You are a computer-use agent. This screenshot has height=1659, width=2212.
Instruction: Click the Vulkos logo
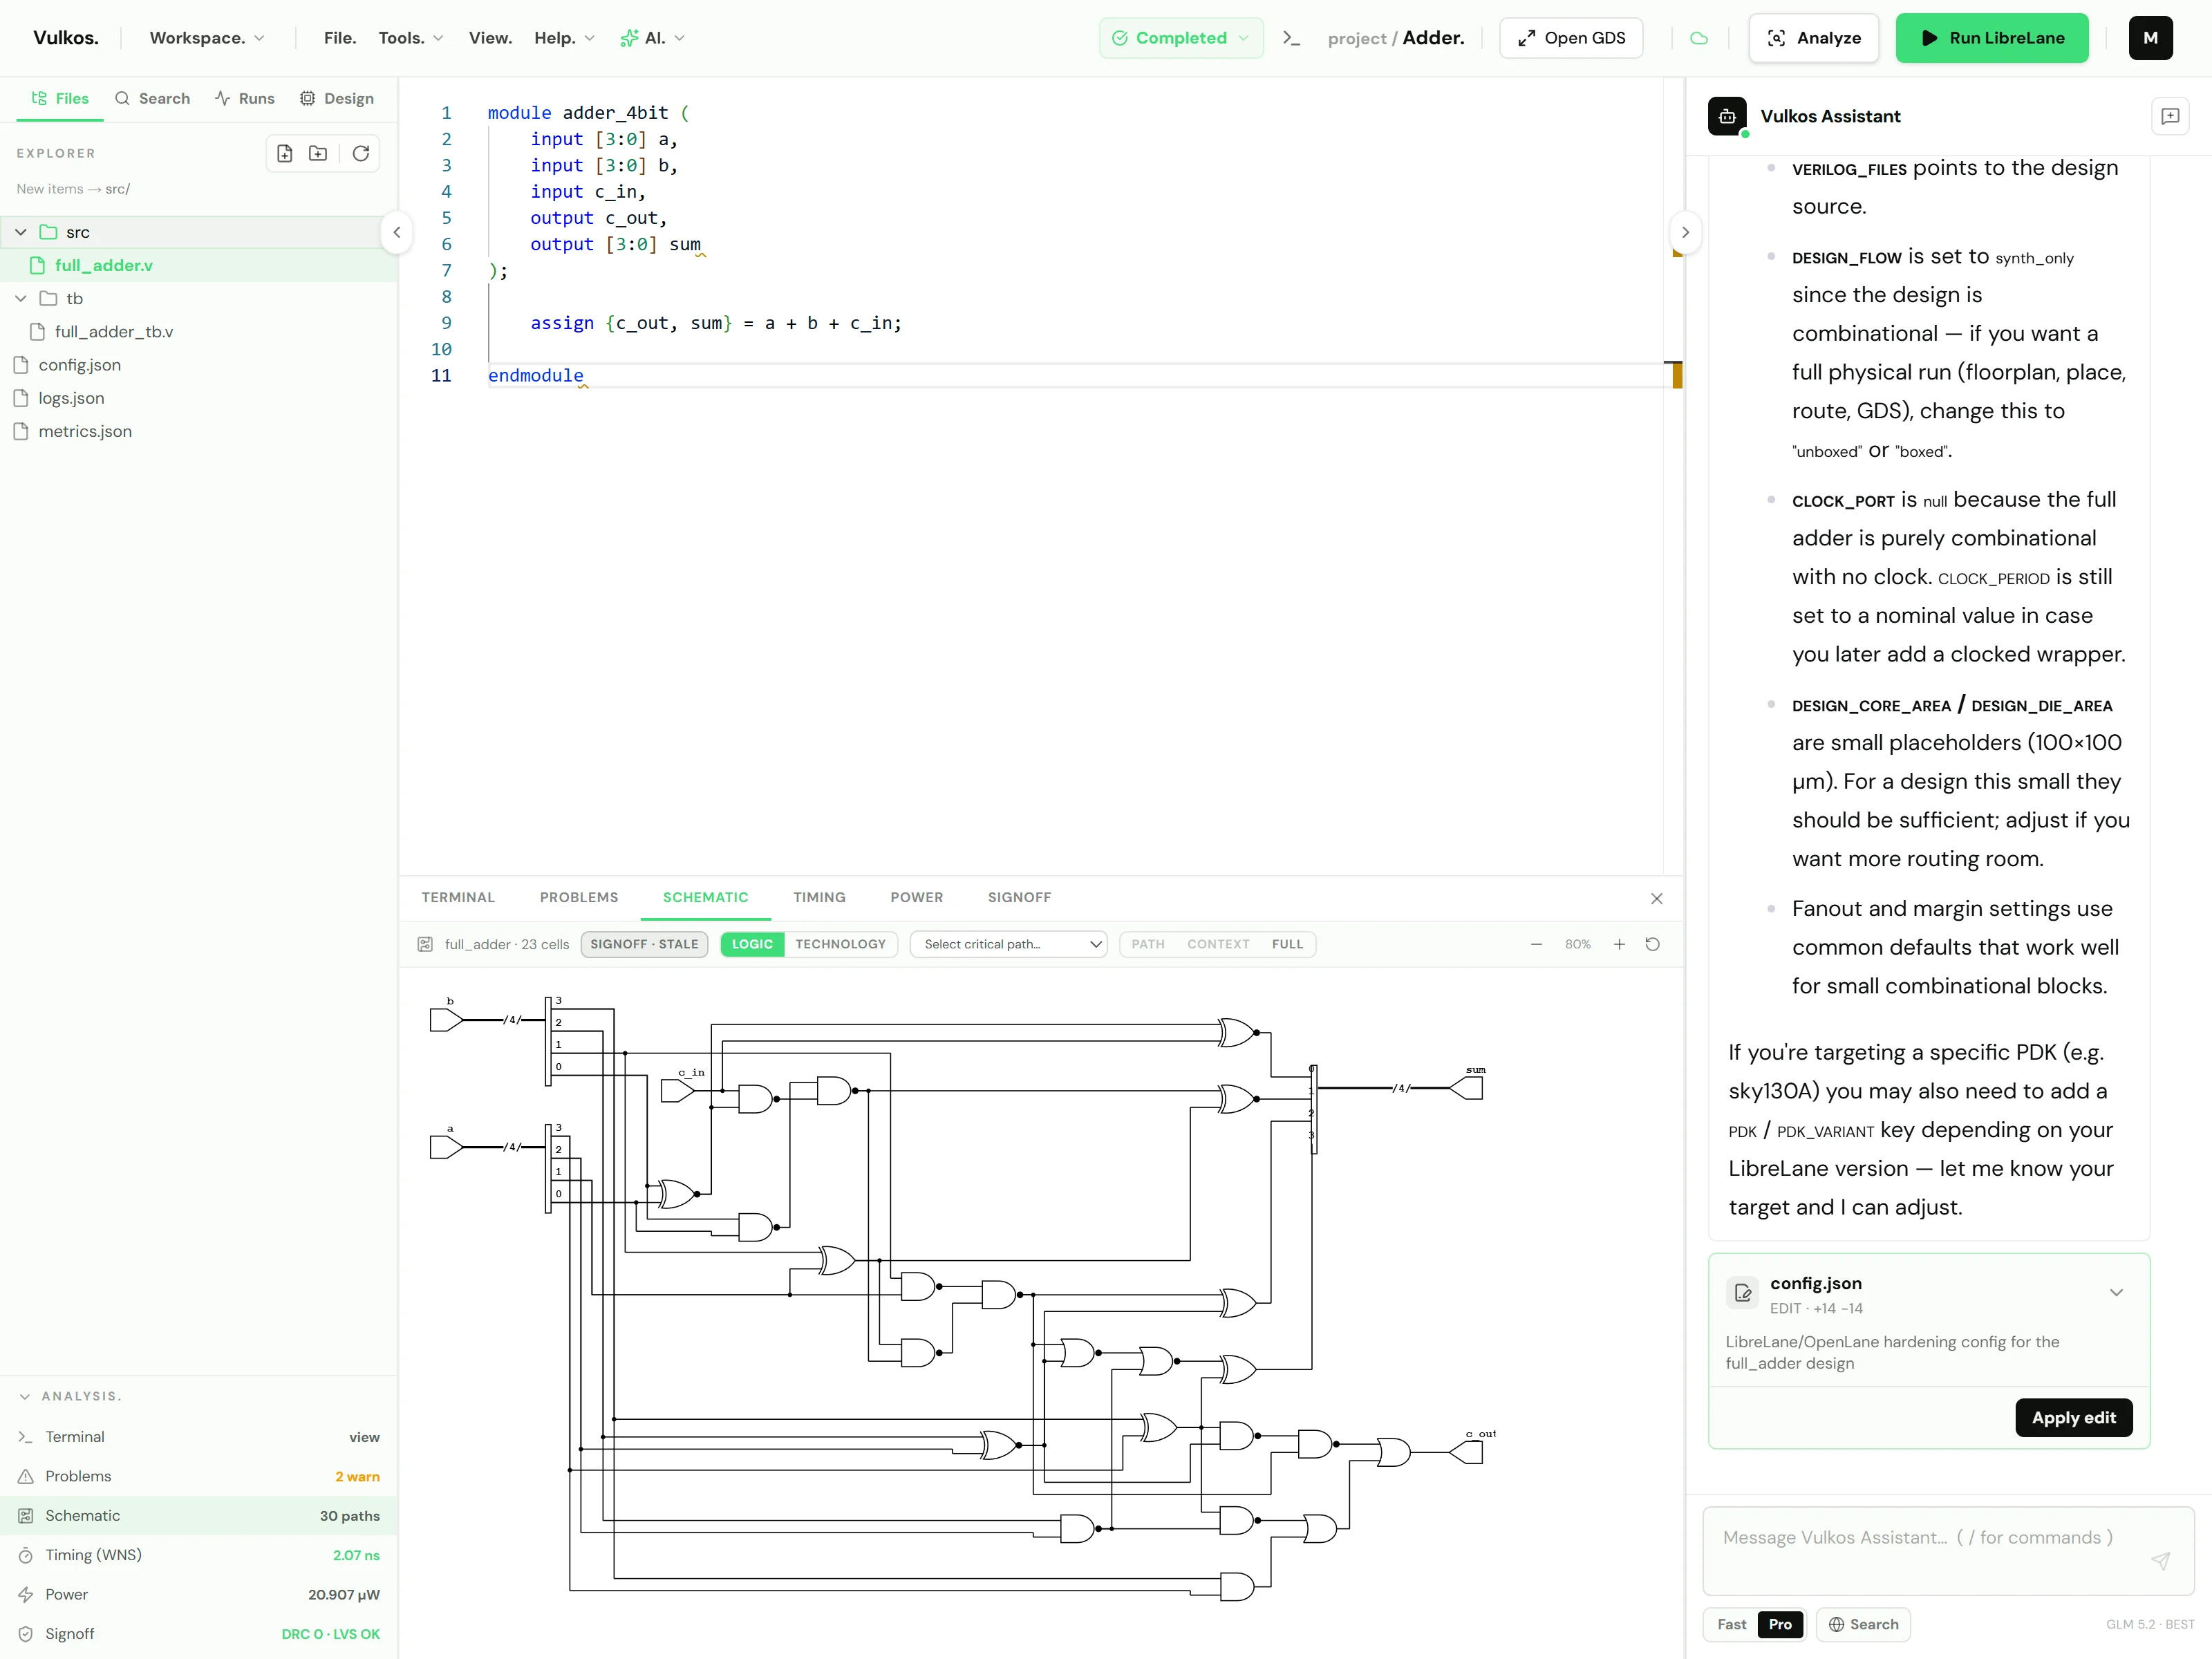pos(66,38)
